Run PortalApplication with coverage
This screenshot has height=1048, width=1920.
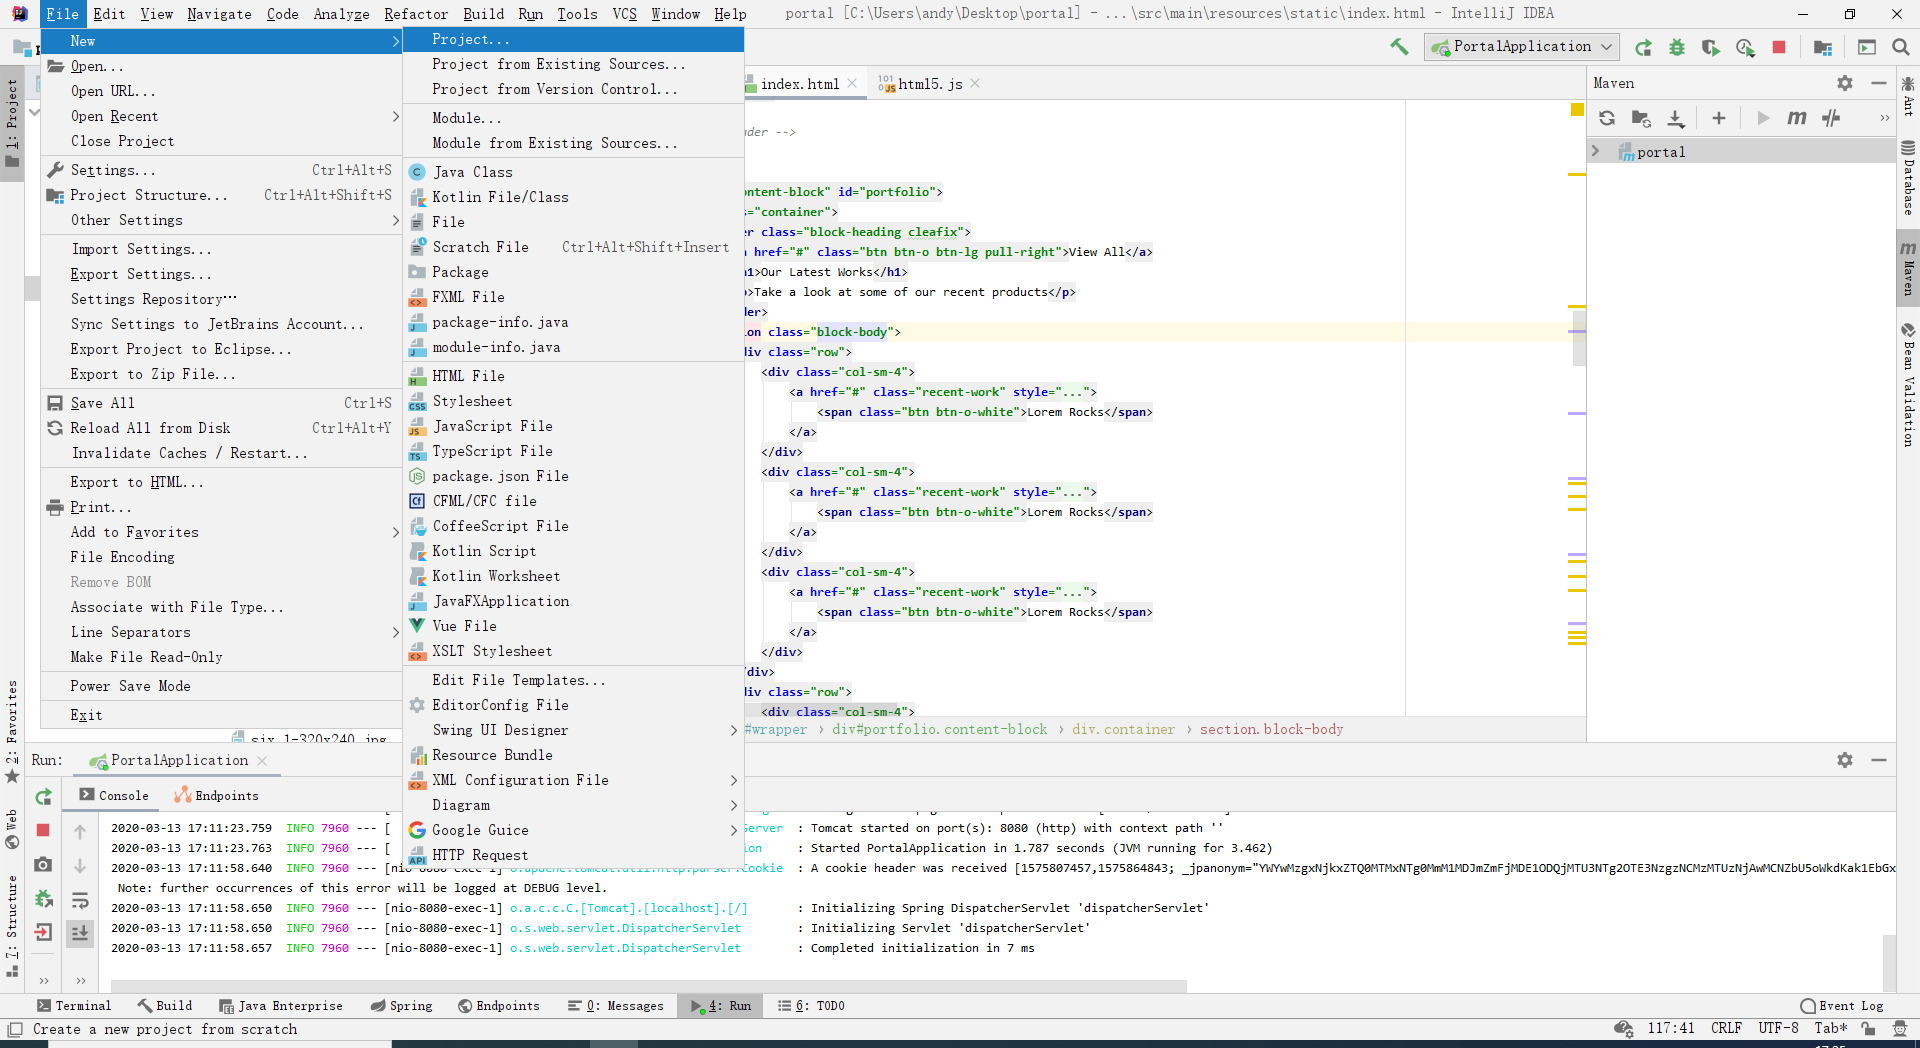click(x=1711, y=47)
